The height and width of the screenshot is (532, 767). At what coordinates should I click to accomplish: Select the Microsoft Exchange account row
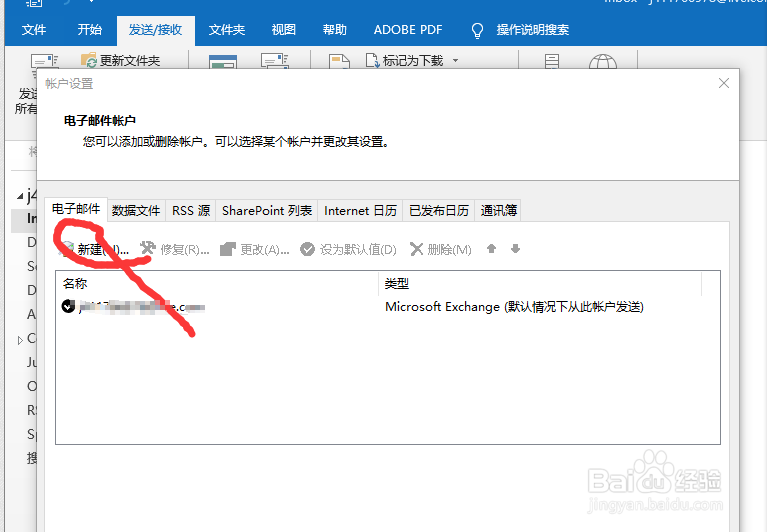387,307
